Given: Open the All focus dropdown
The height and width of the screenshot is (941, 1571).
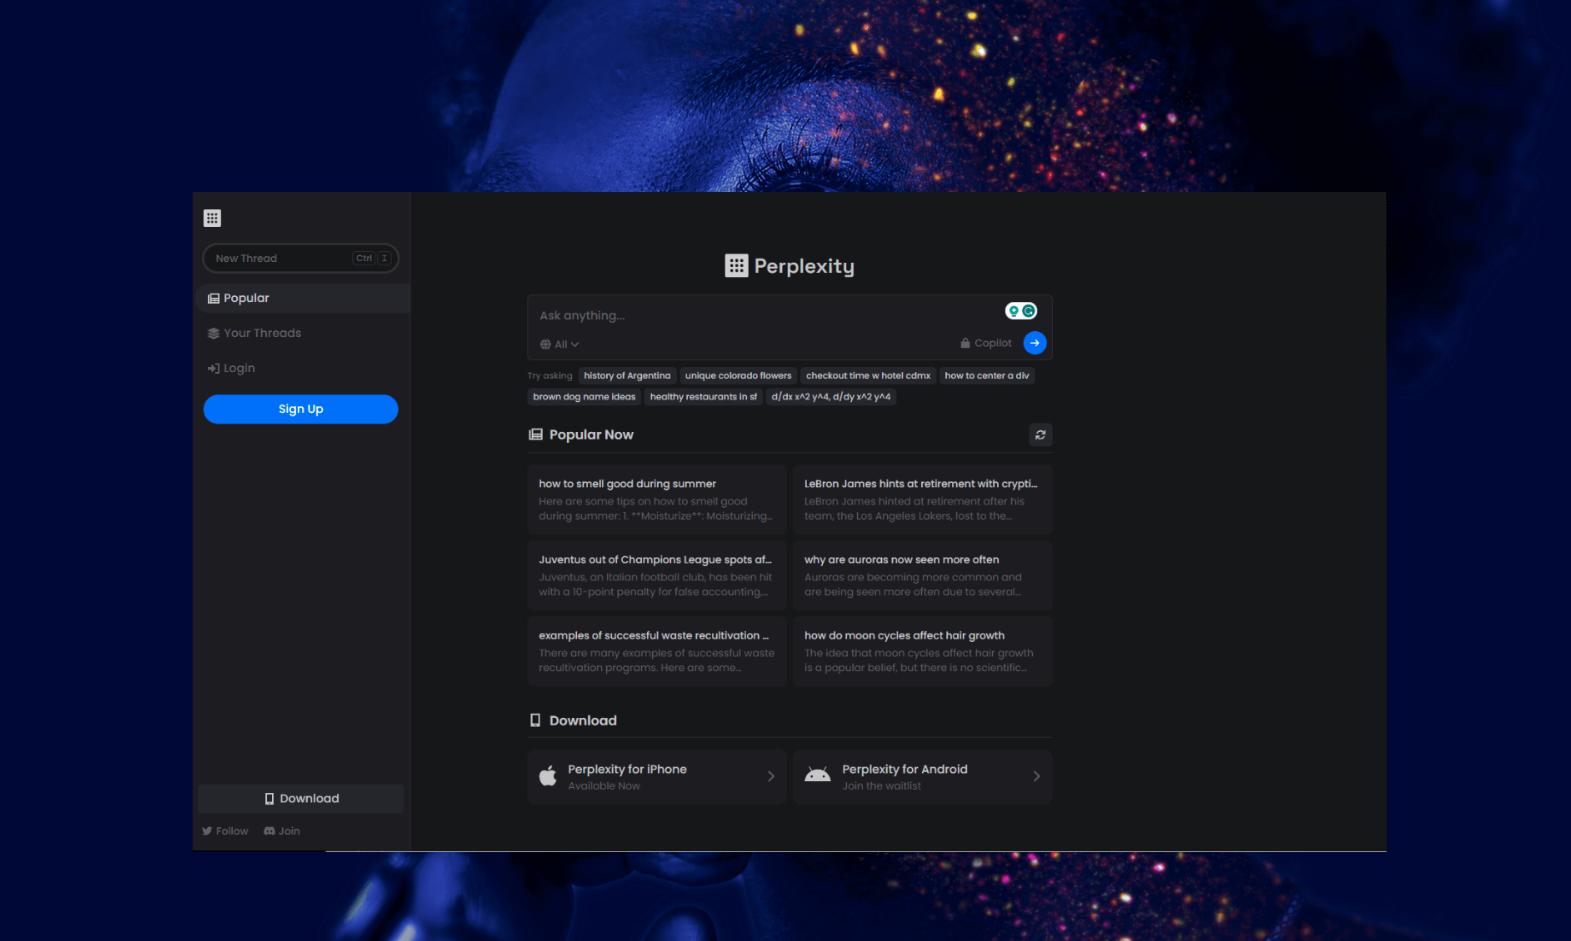Looking at the screenshot, I should click(559, 344).
